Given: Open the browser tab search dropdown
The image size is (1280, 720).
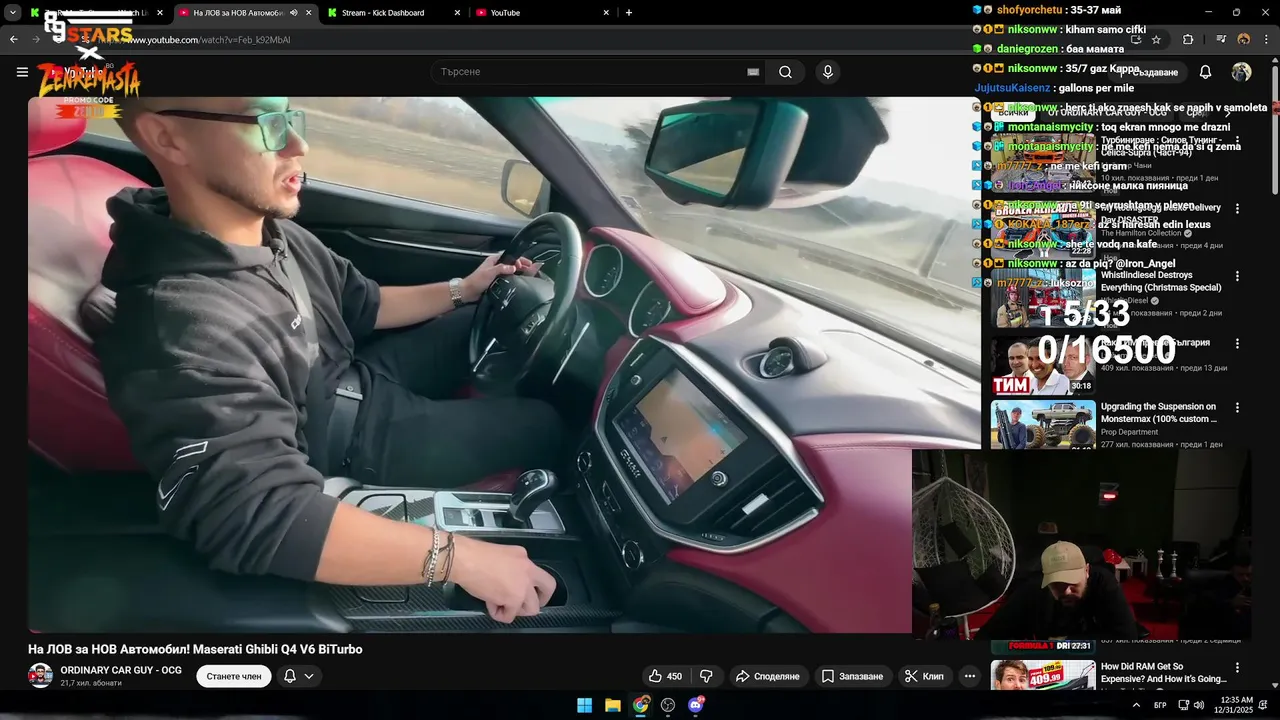Looking at the screenshot, I should pos(11,12).
